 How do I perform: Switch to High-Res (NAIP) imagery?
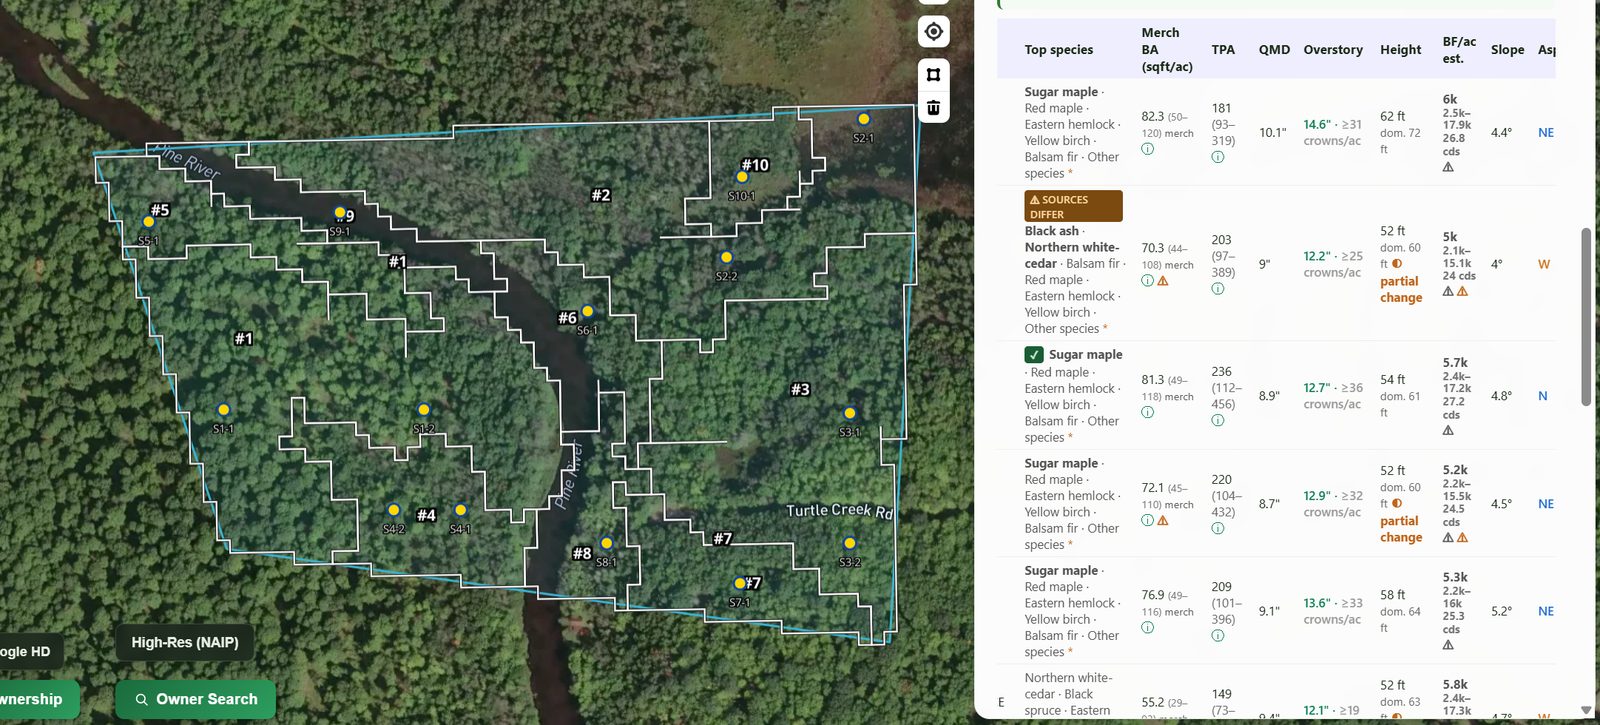pyautogui.click(x=185, y=642)
